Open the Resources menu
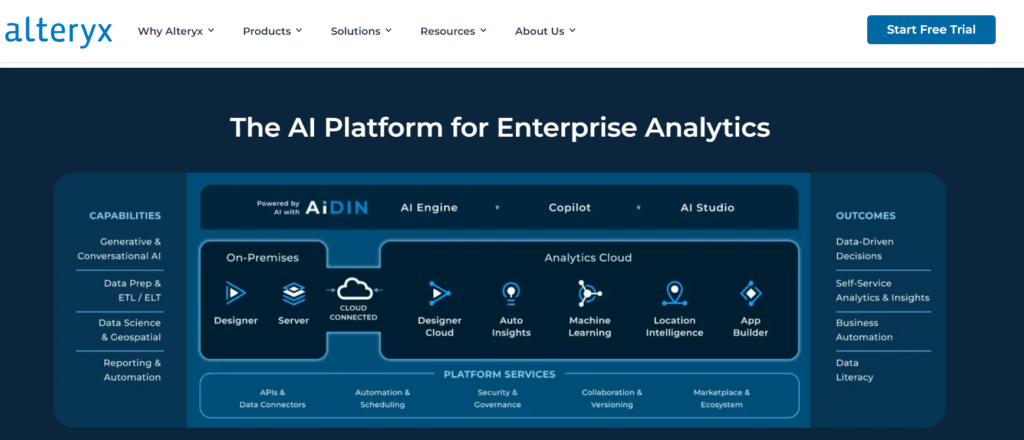The width and height of the screenshot is (1024, 440). click(x=453, y=31)
